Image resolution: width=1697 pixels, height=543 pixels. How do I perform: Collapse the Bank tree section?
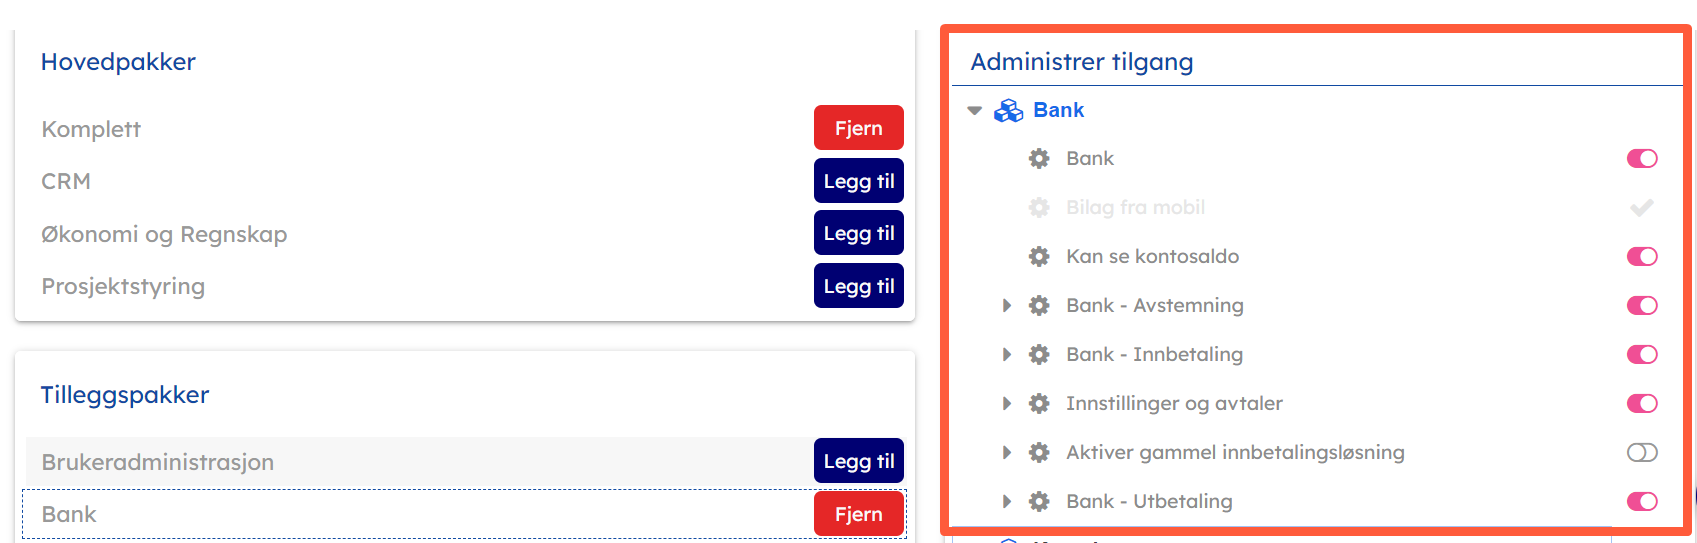pyautogui.click(x=975, y=111)
